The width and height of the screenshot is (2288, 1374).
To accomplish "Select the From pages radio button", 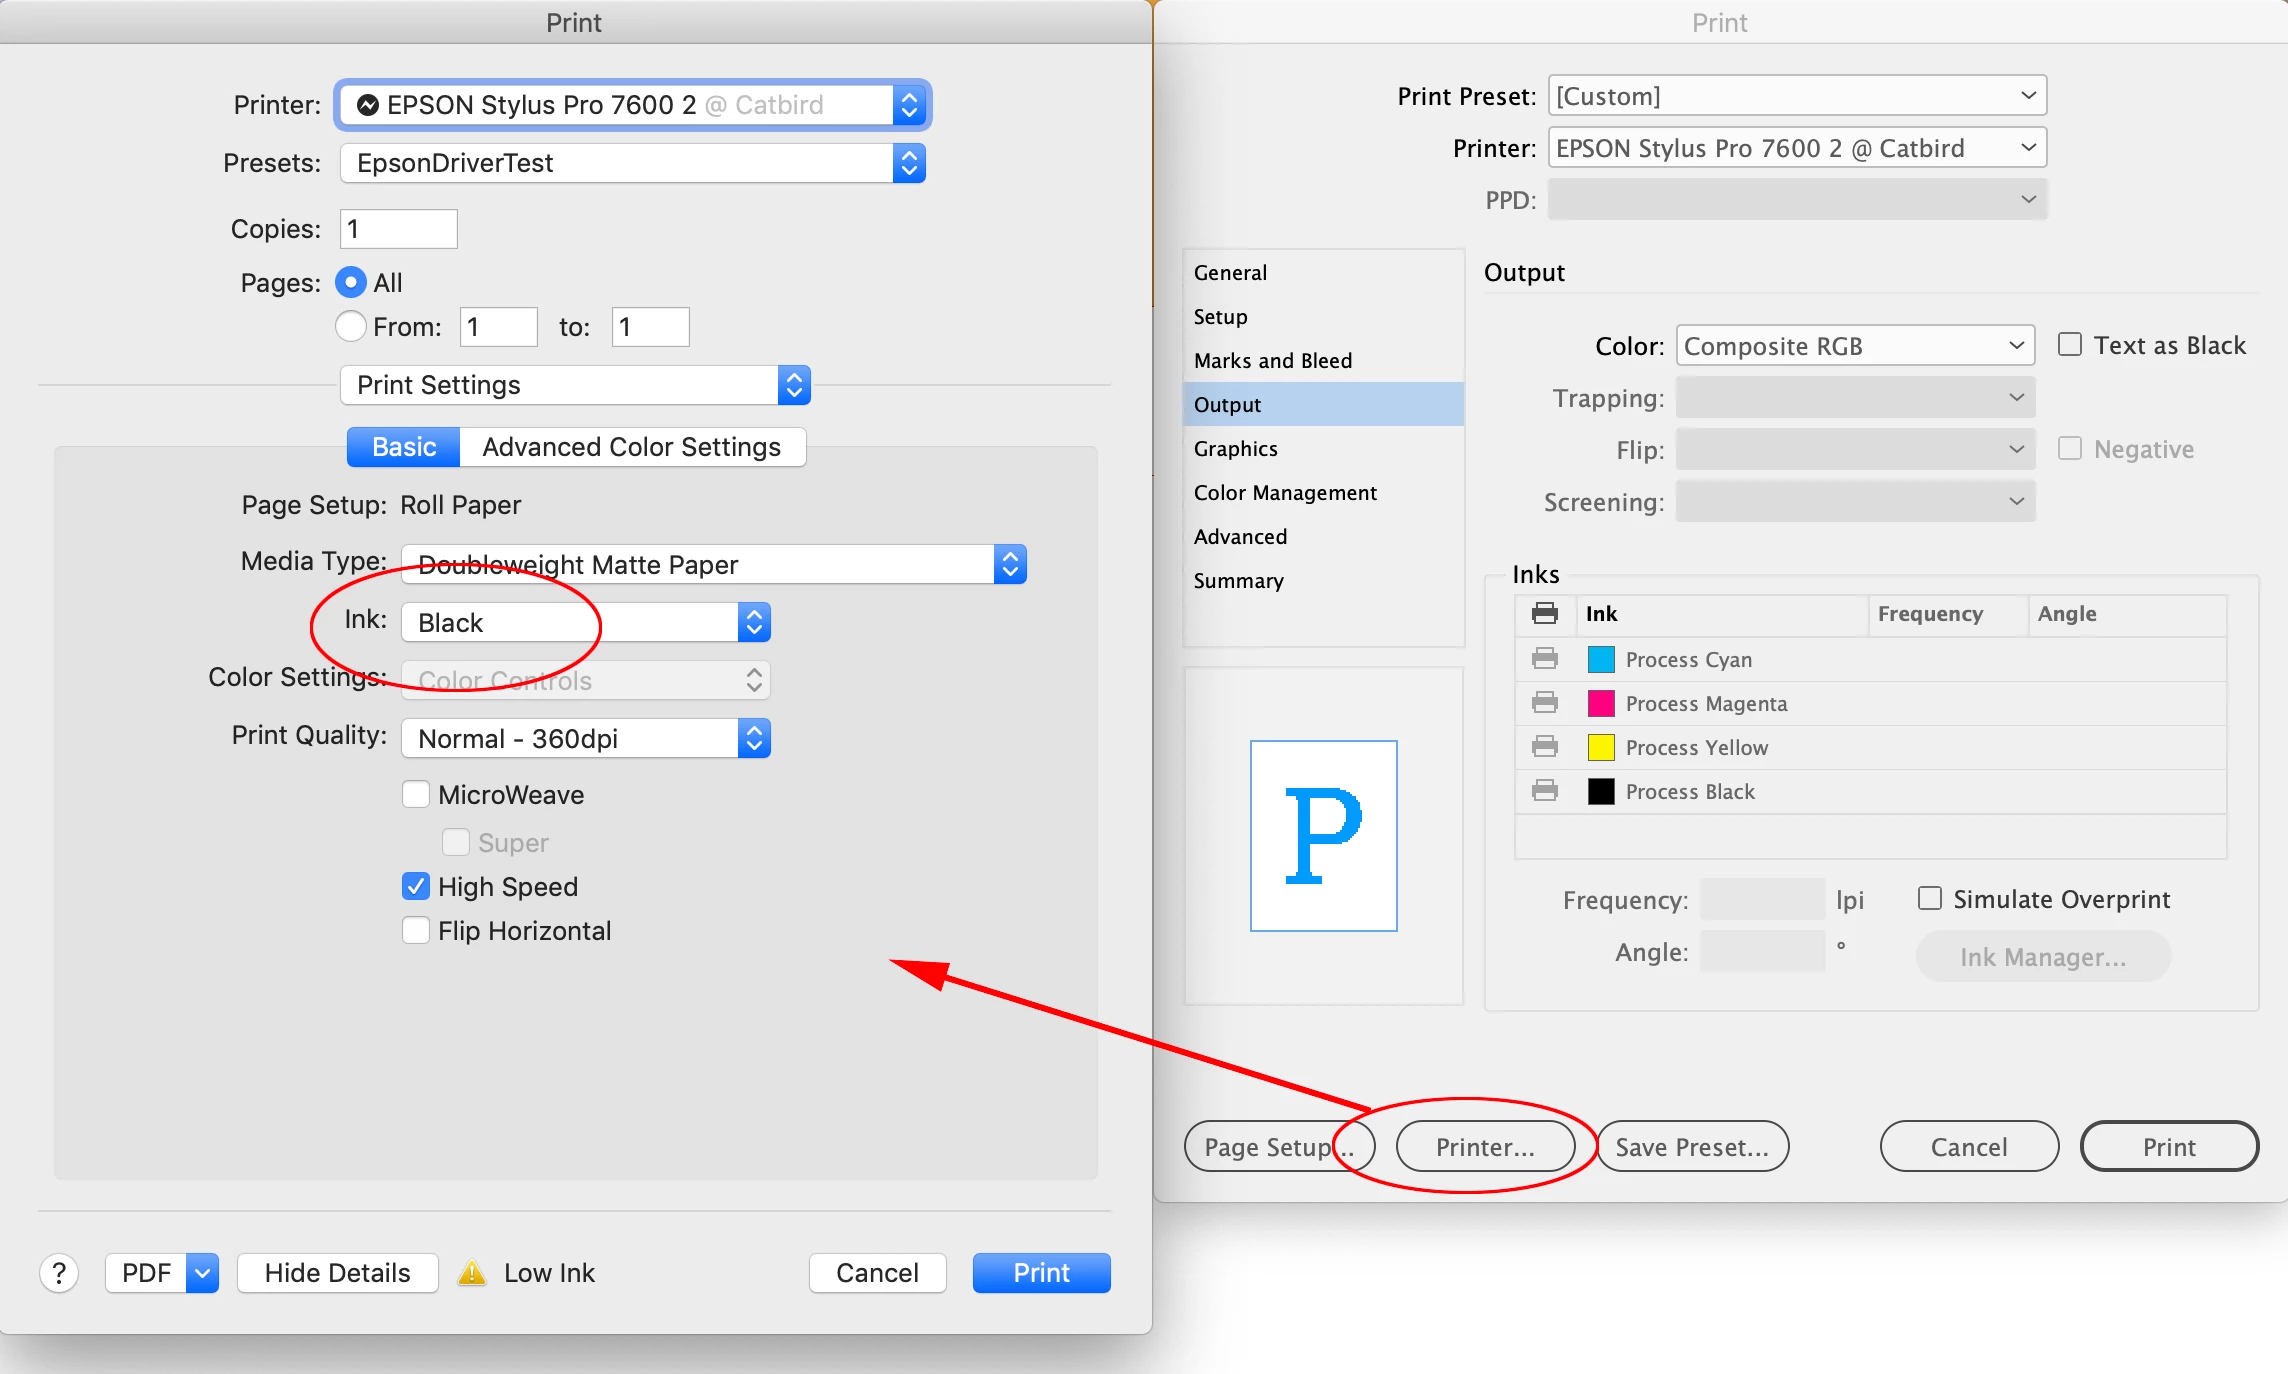I will (350, 327).
